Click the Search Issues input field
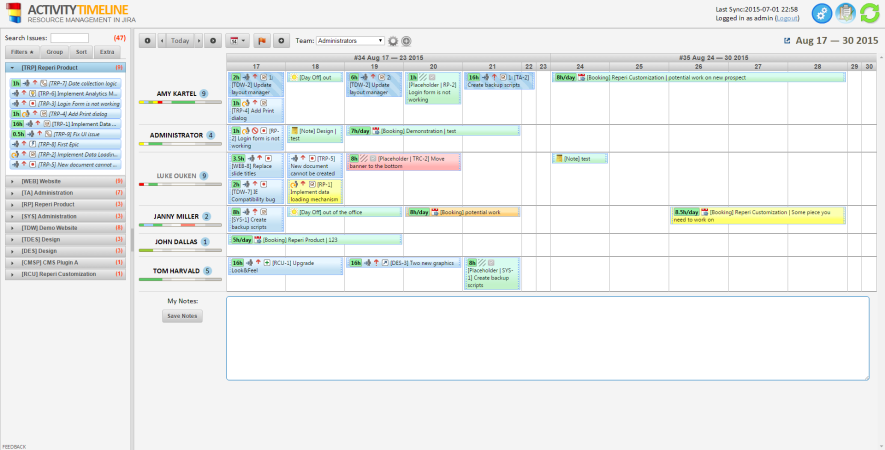Viewport: 885px width, 450px height. click(x=70, y=38)
